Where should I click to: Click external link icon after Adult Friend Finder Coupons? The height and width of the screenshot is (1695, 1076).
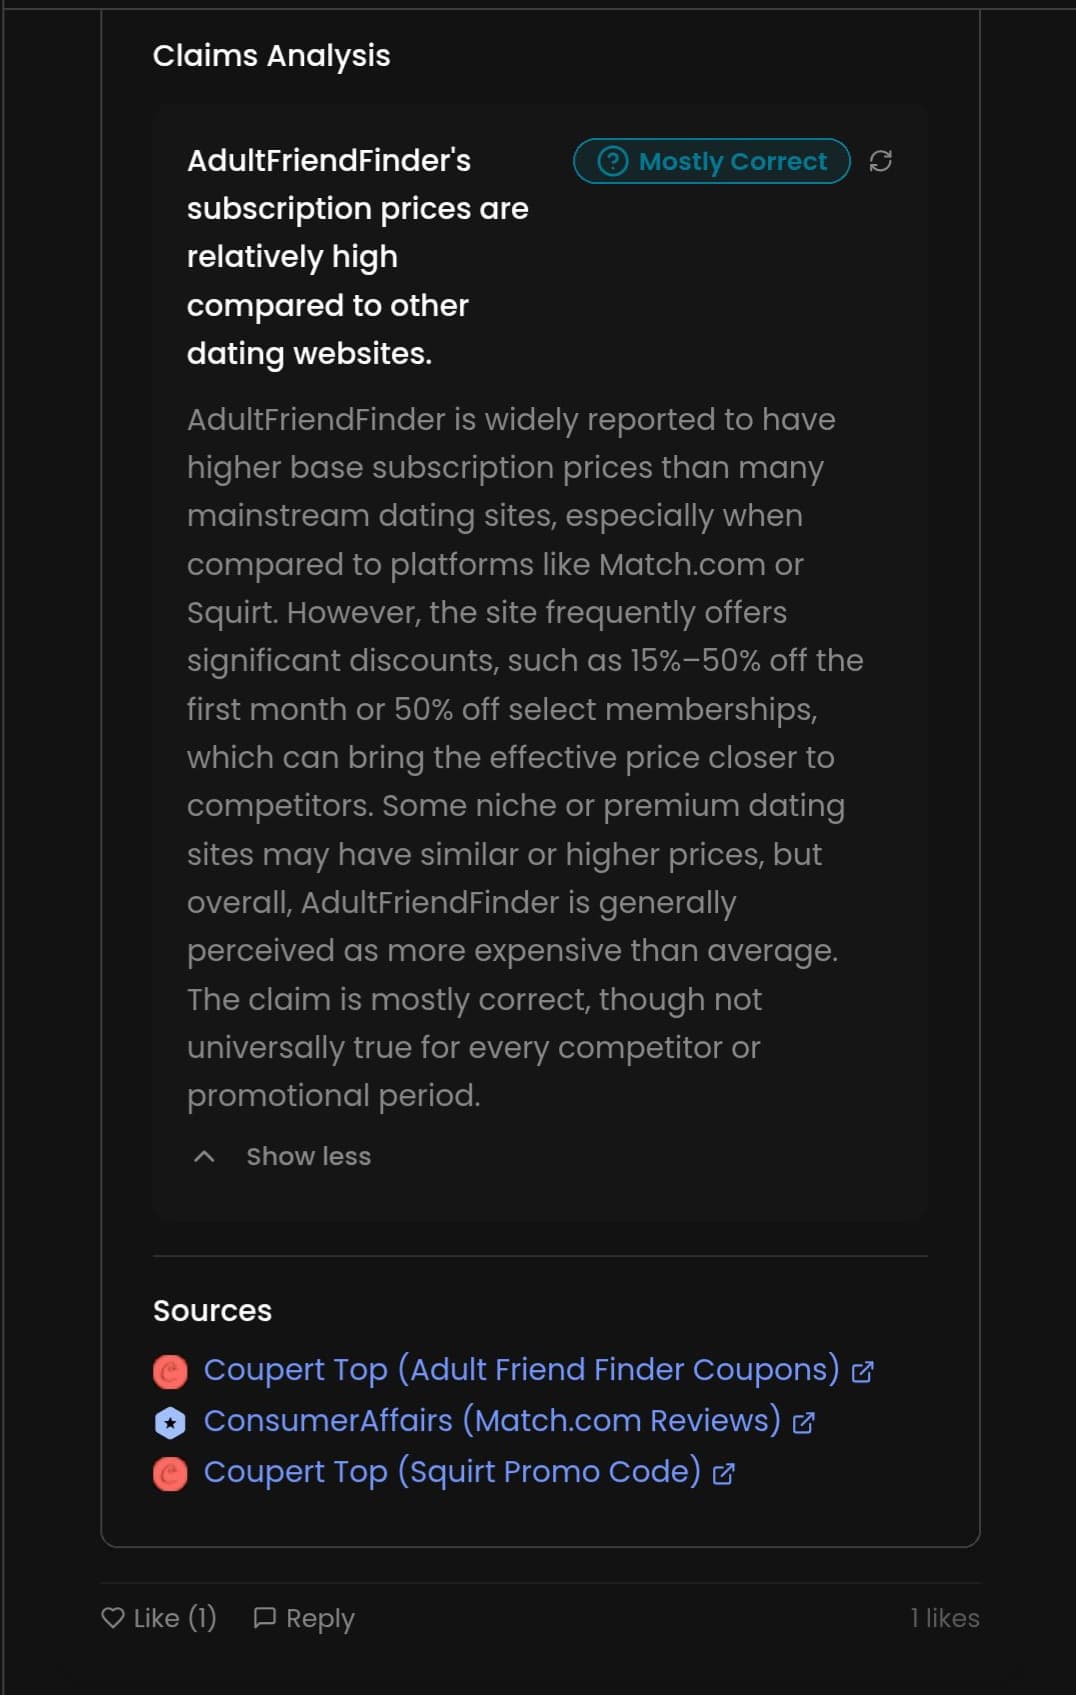pos(862,1371)
